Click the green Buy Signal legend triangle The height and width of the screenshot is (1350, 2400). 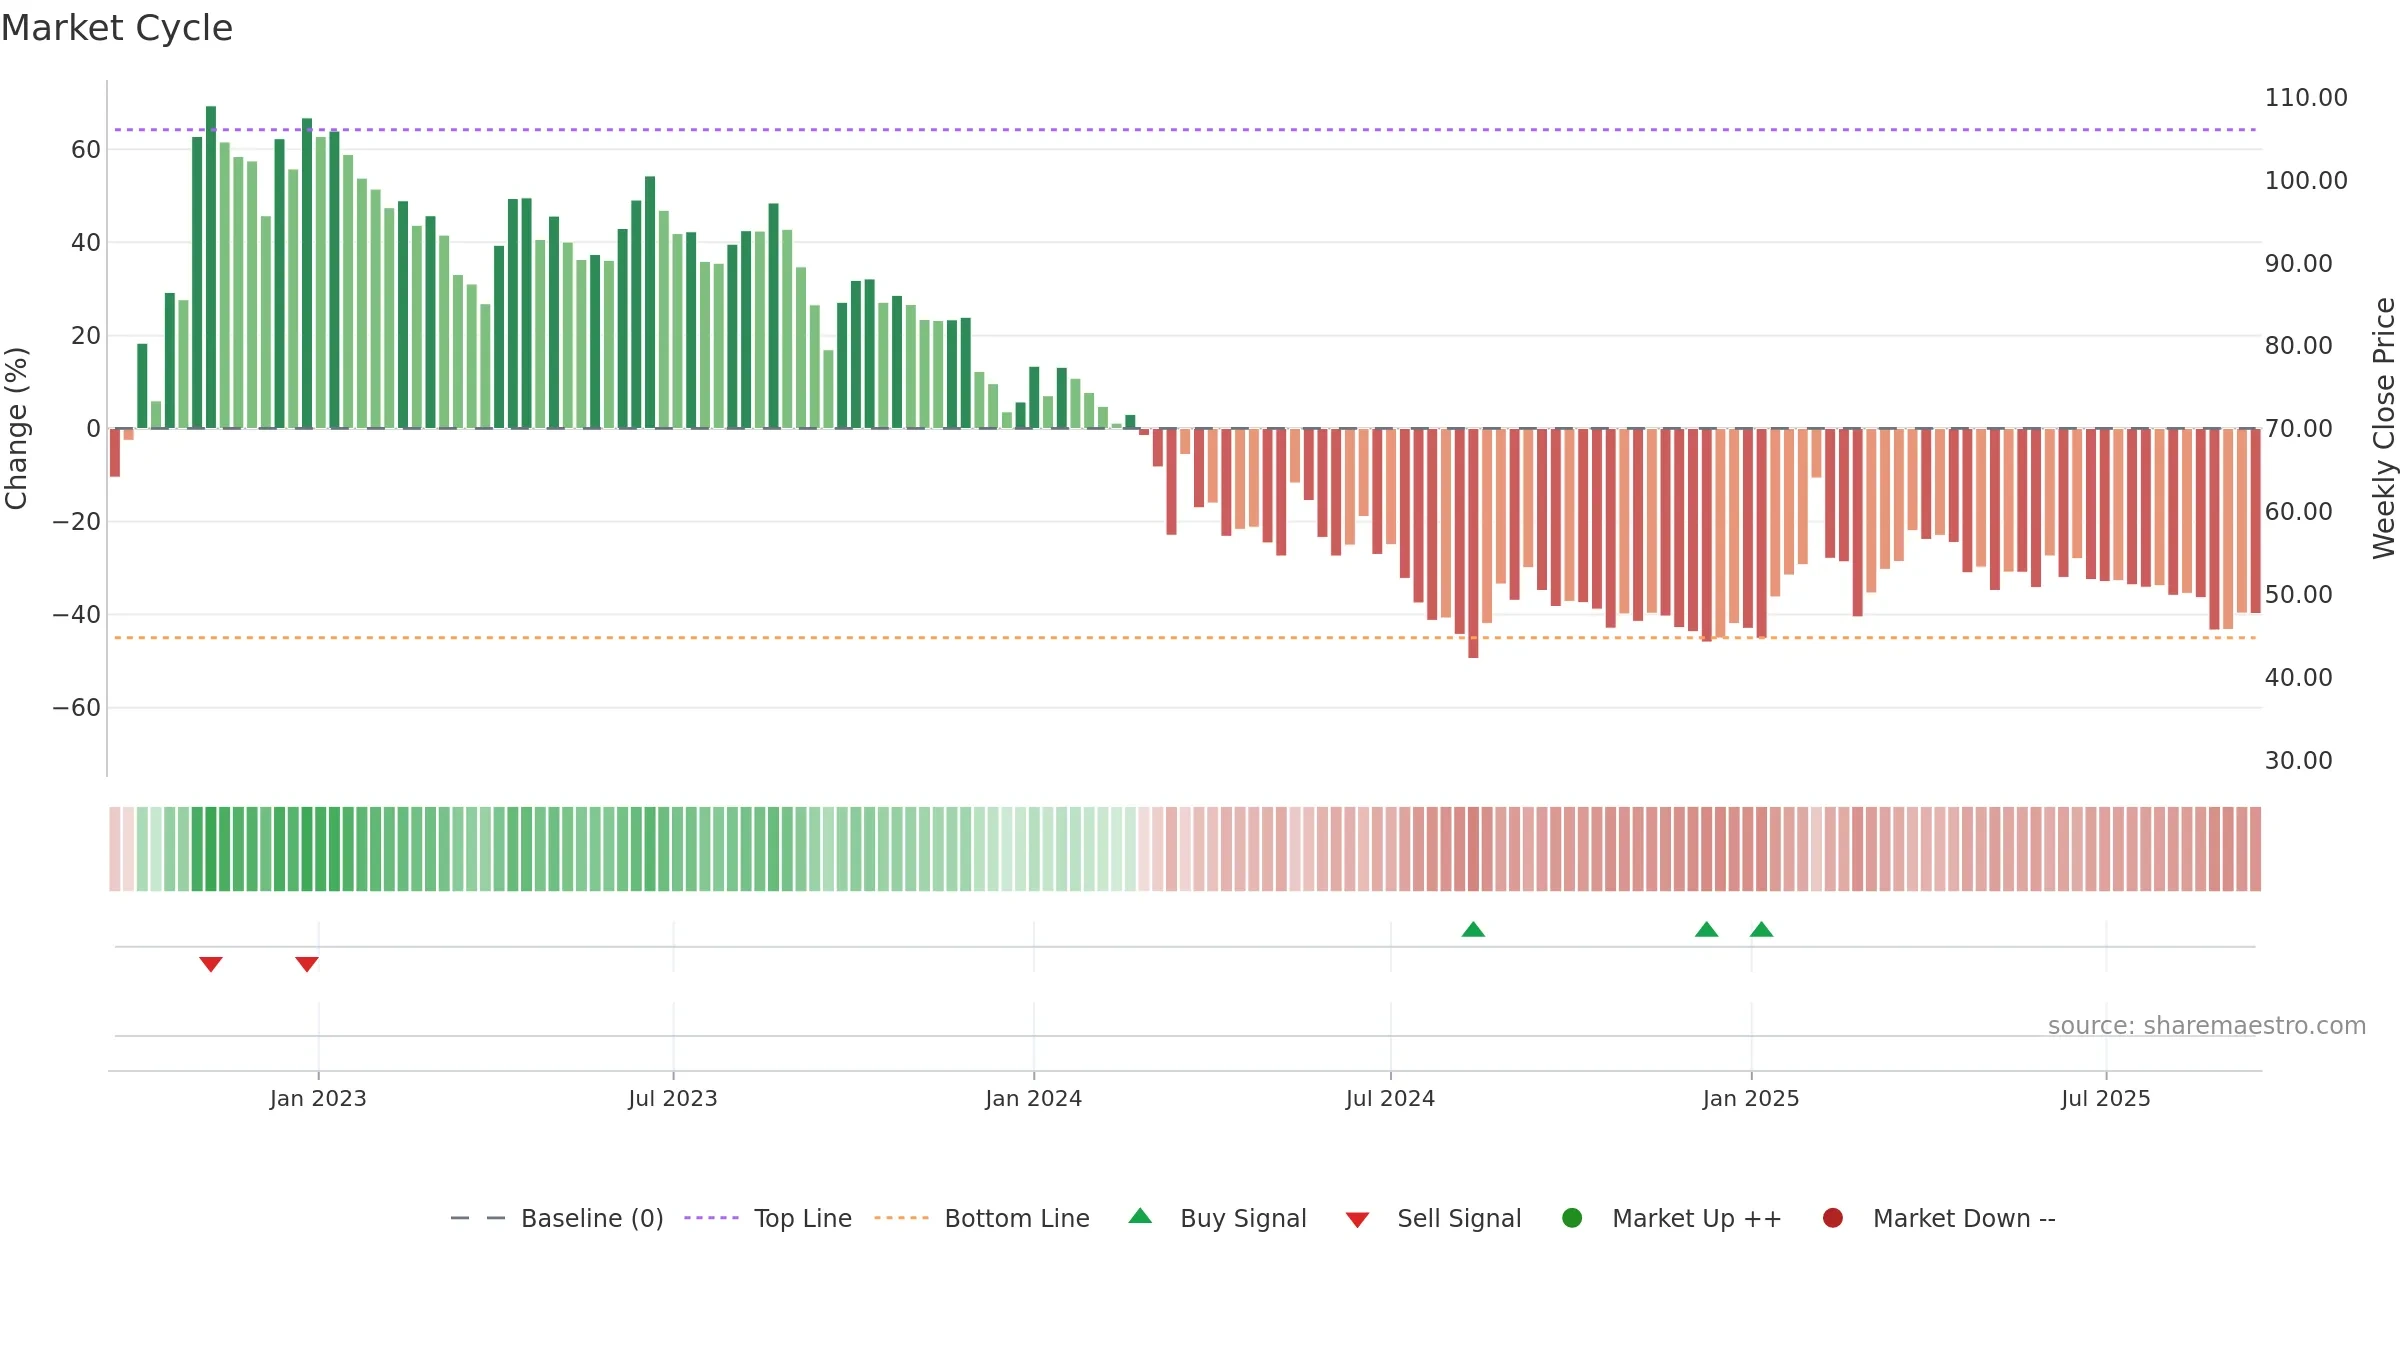(1140, 1216)
